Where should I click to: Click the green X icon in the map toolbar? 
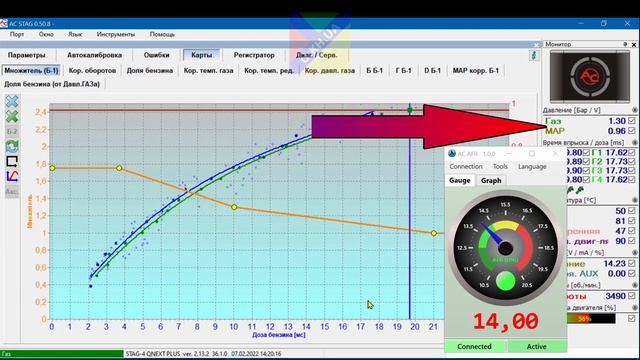12,117
